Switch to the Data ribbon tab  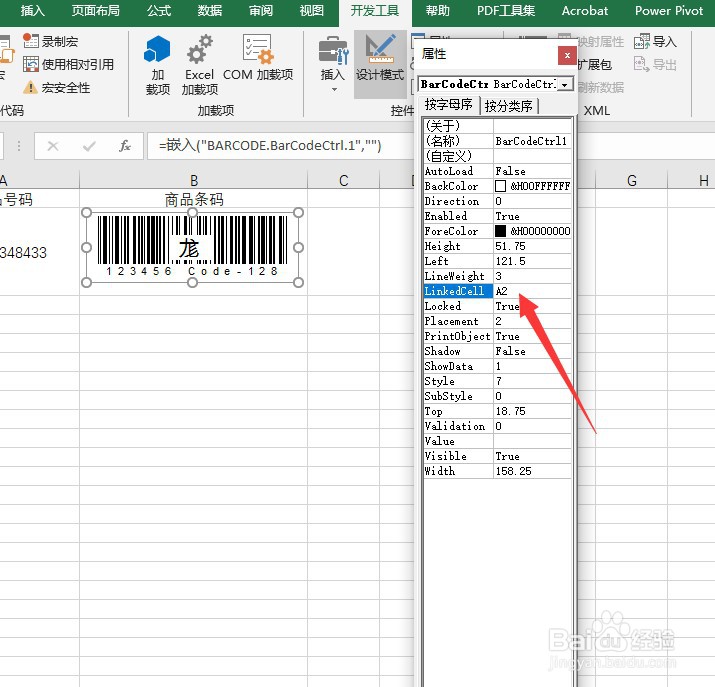click(210, 10)
